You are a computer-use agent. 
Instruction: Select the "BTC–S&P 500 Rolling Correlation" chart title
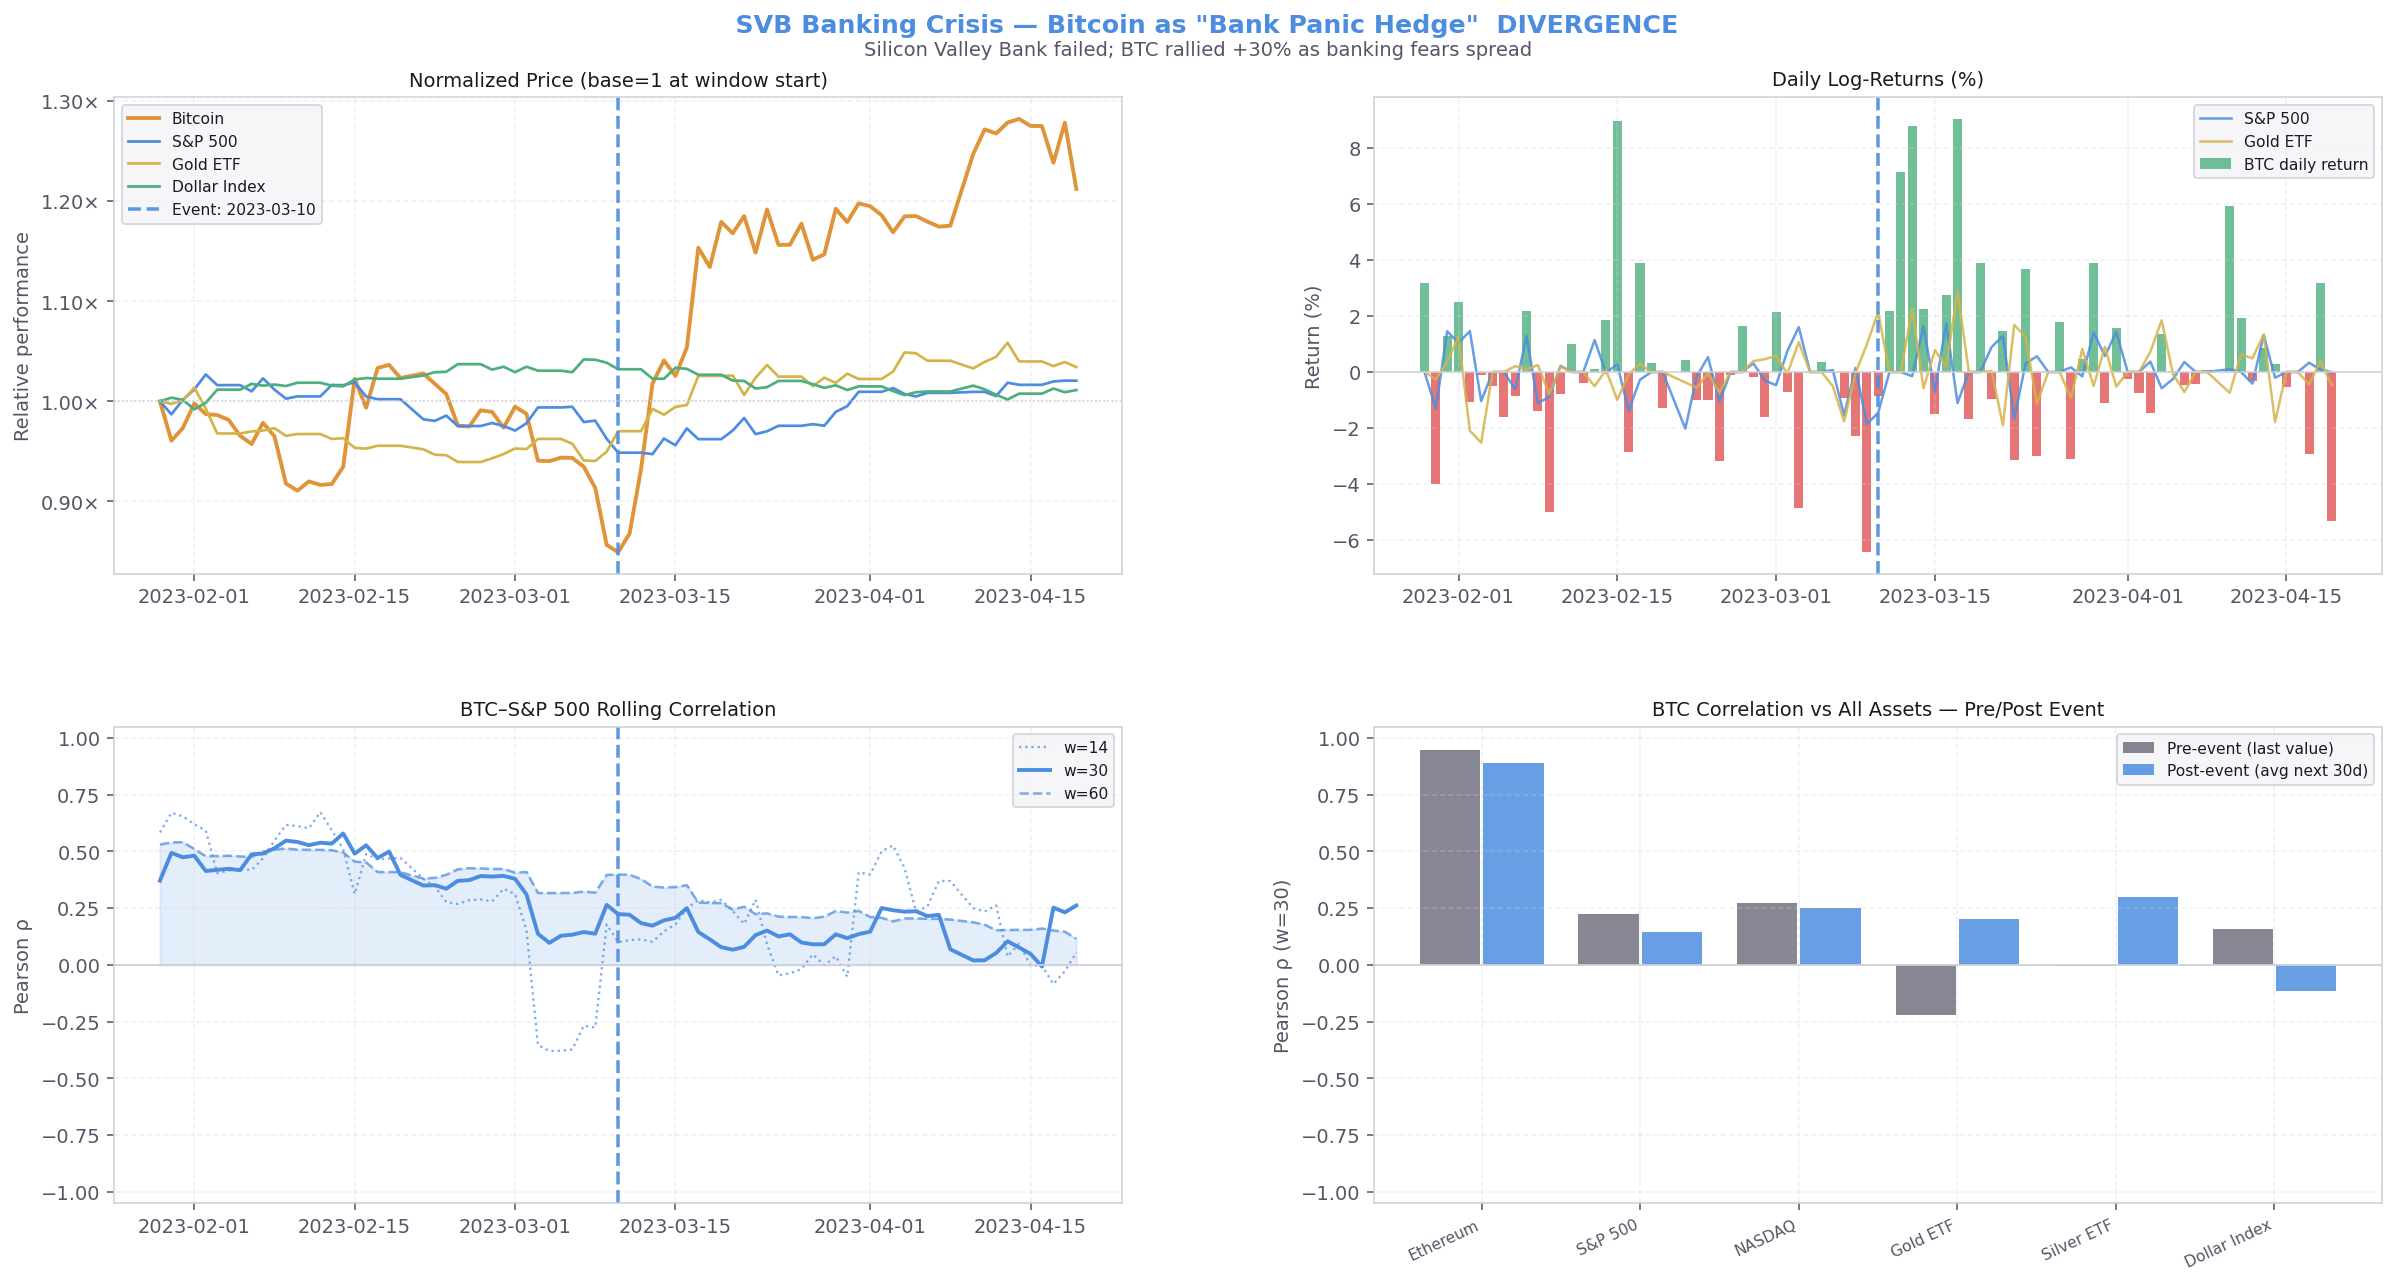(618, 710)
